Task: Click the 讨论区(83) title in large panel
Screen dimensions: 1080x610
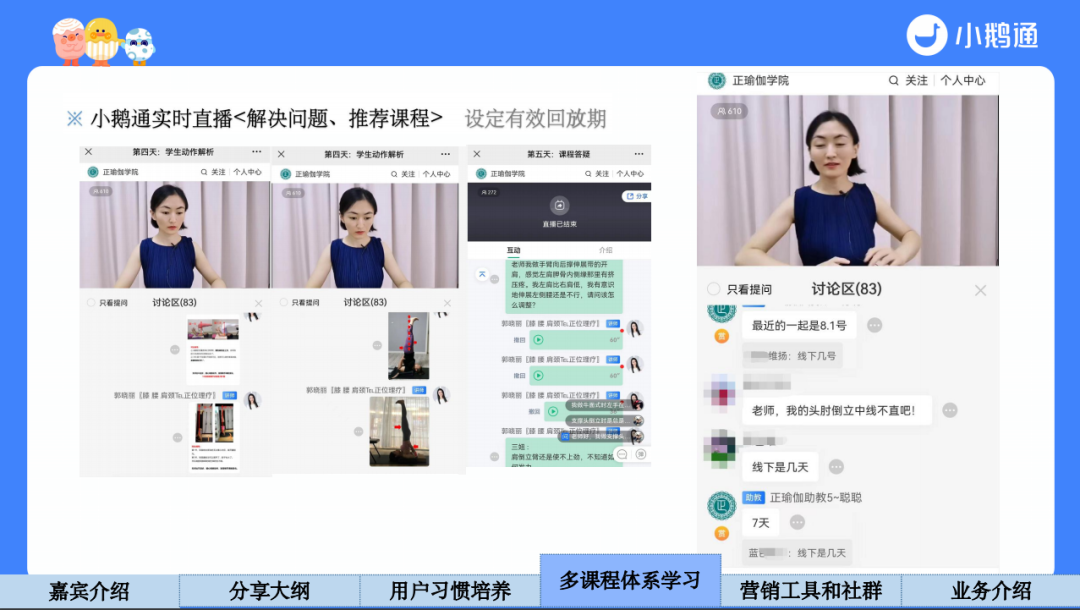Action: [847, 289]
